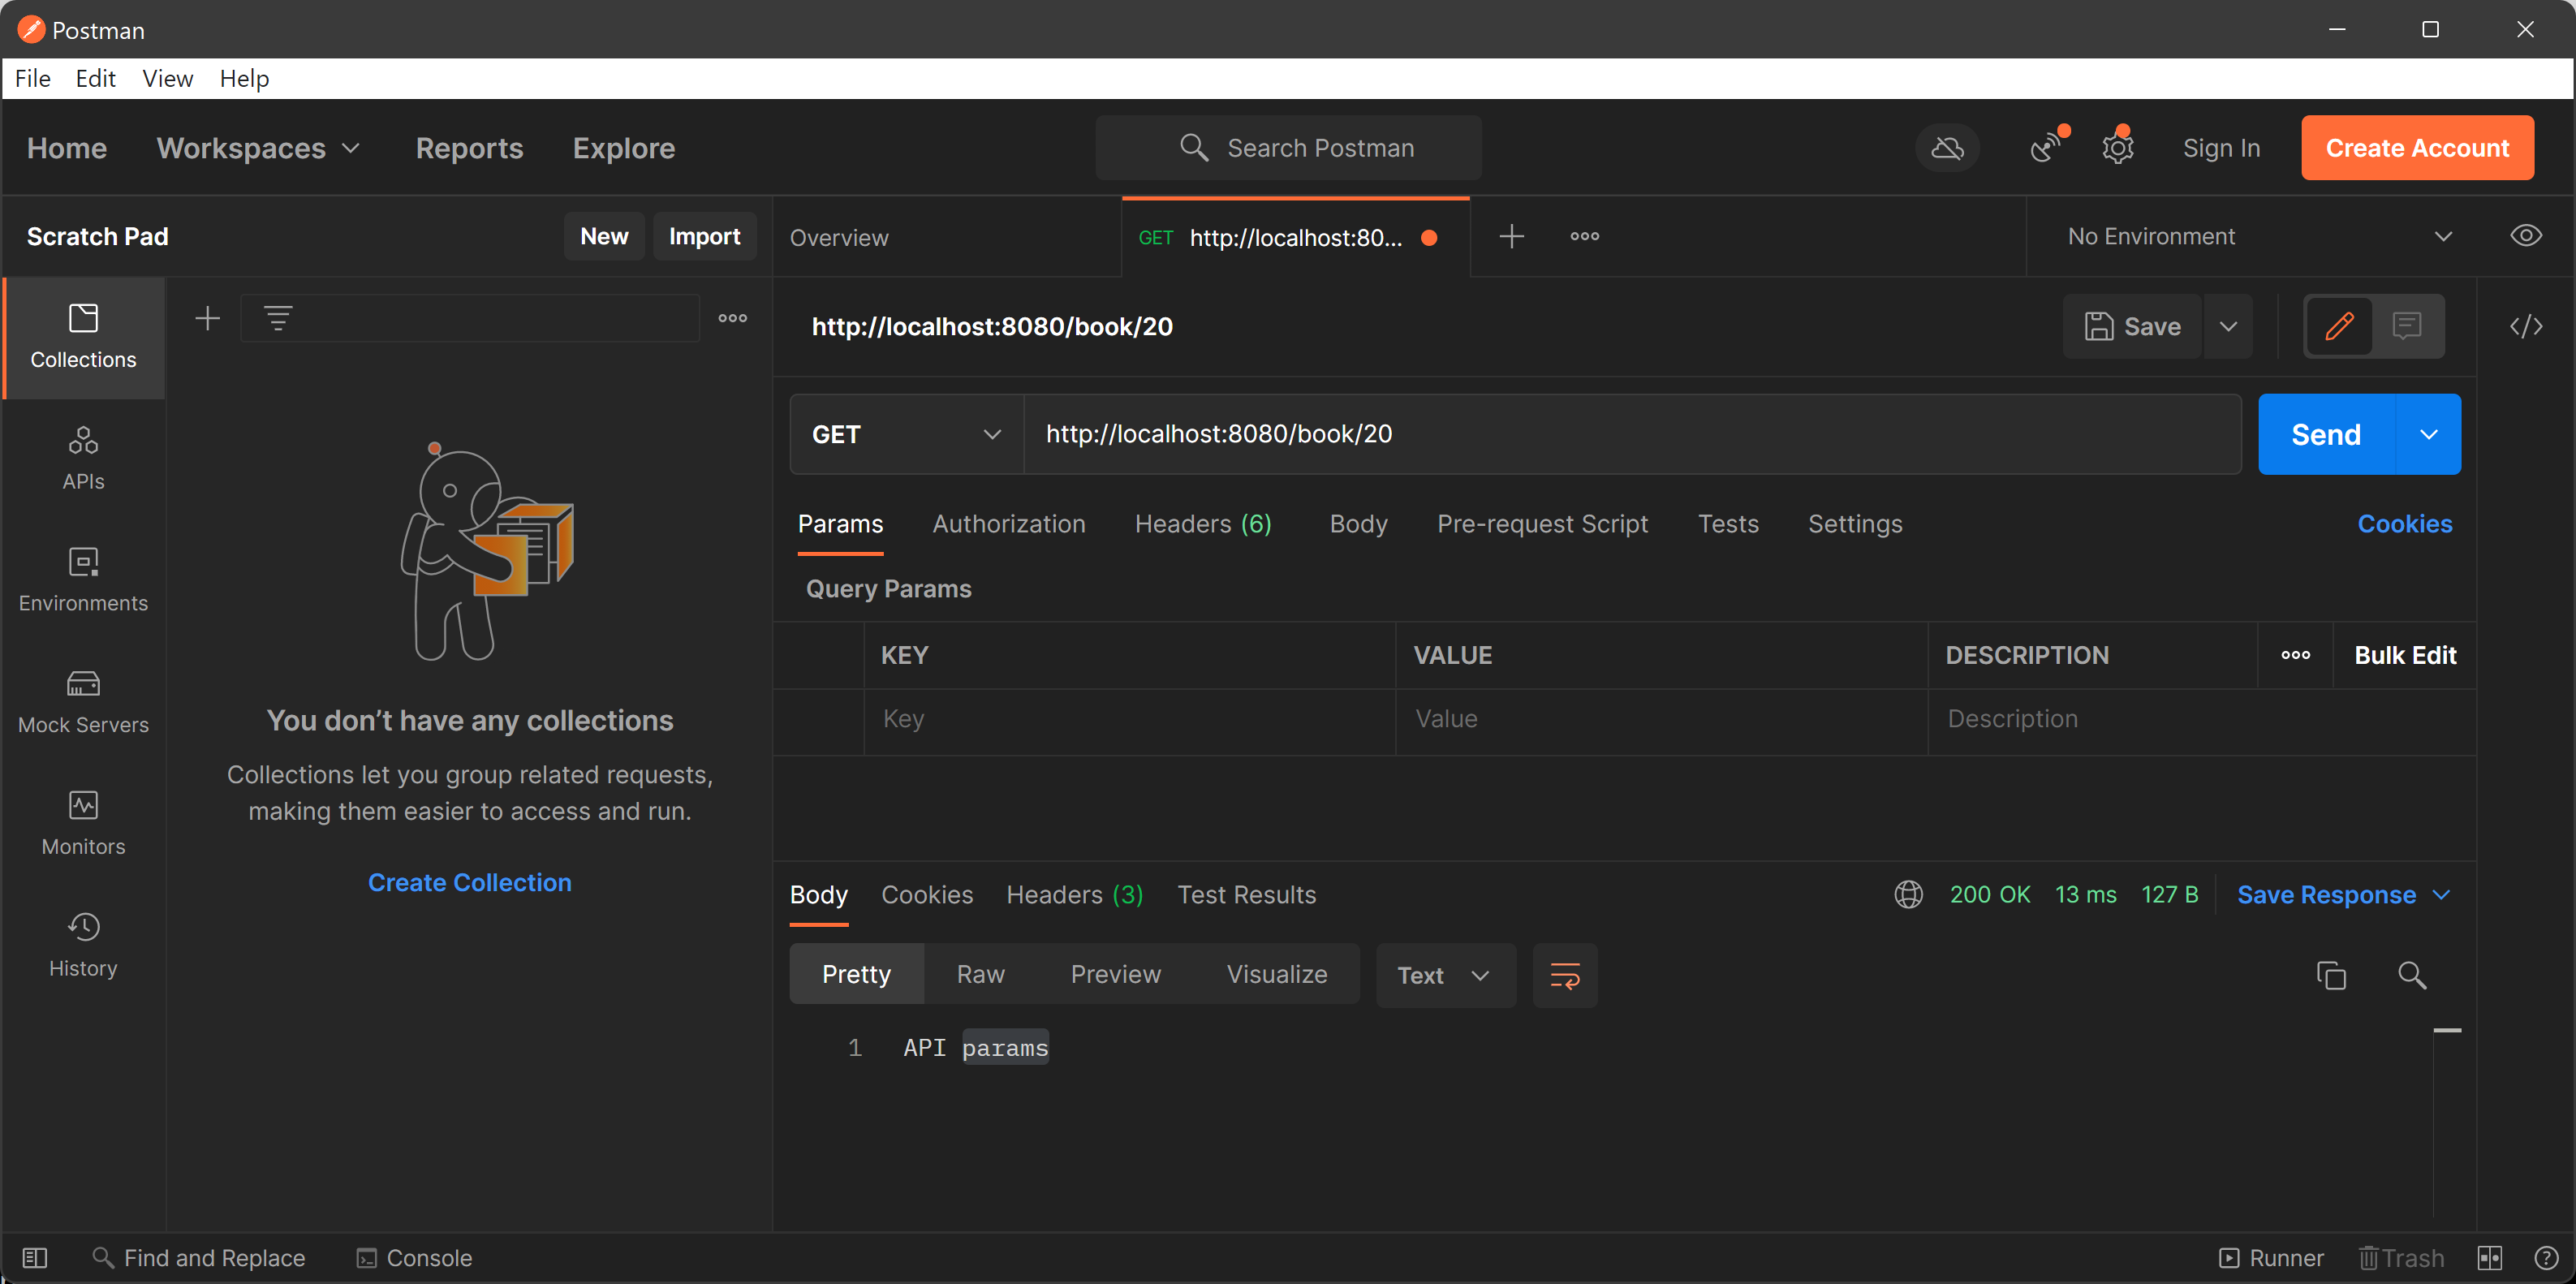This screenshot has height=1284, width=2576.
Task: Open the Edit menu
Action: tap(96, 78)
